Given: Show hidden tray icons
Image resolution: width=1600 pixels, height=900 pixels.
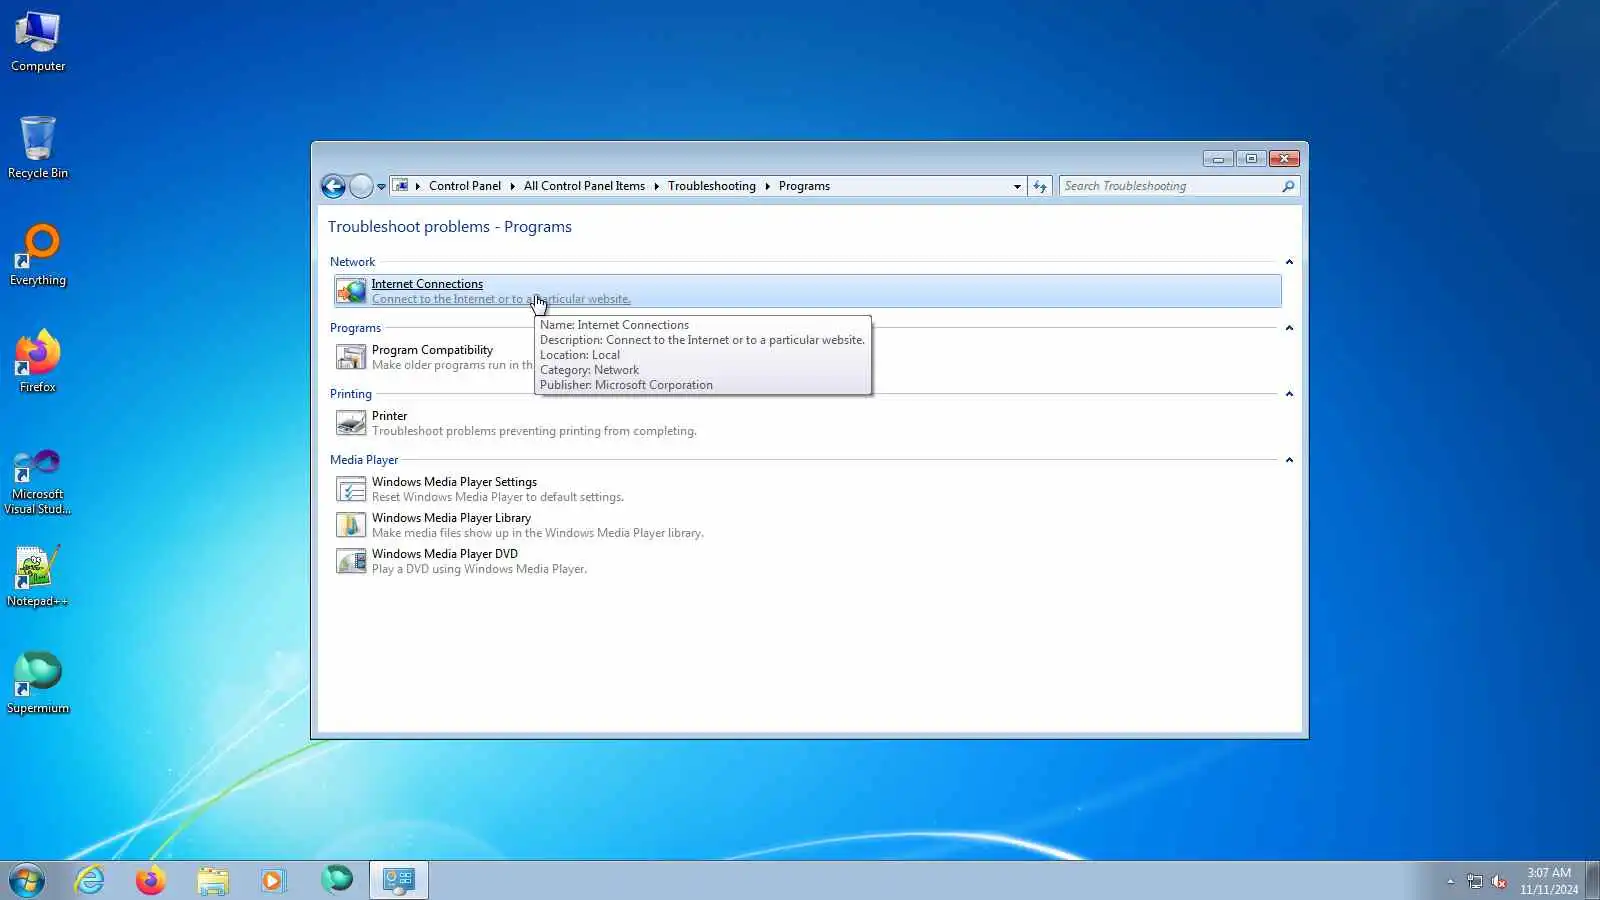Looking at the screenshot, I should pyautogui.click(x=1451, y=881).
